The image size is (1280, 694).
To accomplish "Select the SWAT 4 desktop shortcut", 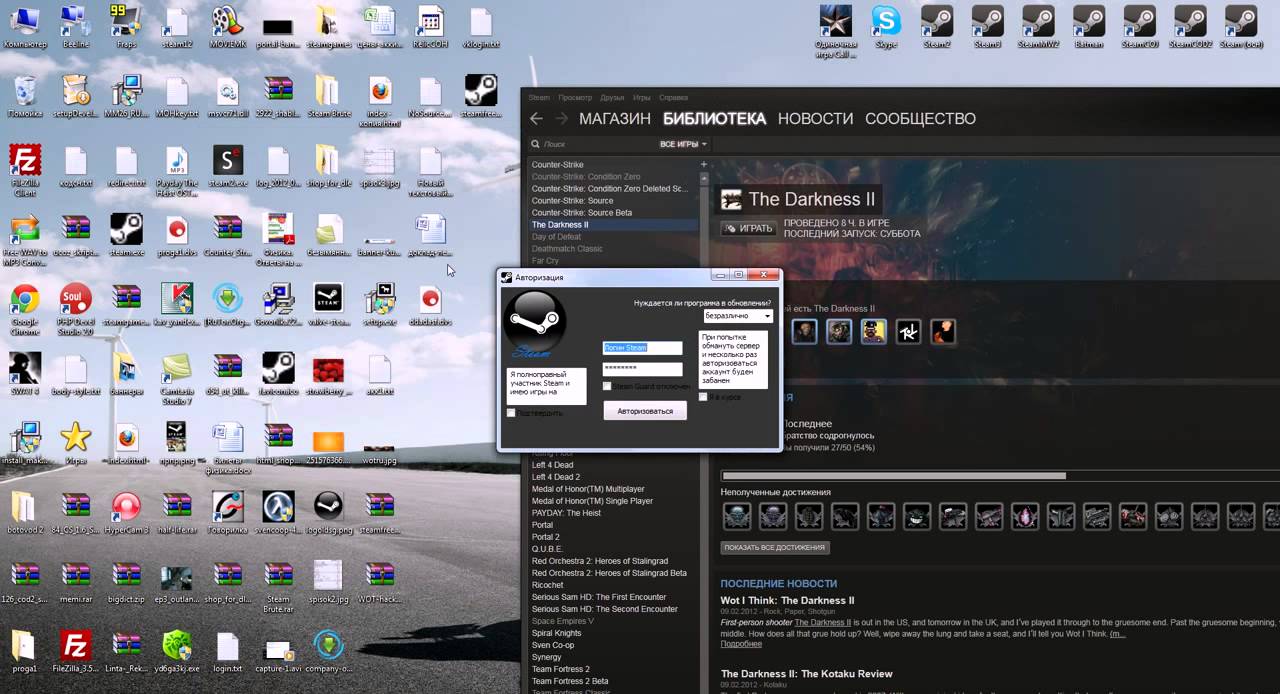I will click(x=25, y=374).
